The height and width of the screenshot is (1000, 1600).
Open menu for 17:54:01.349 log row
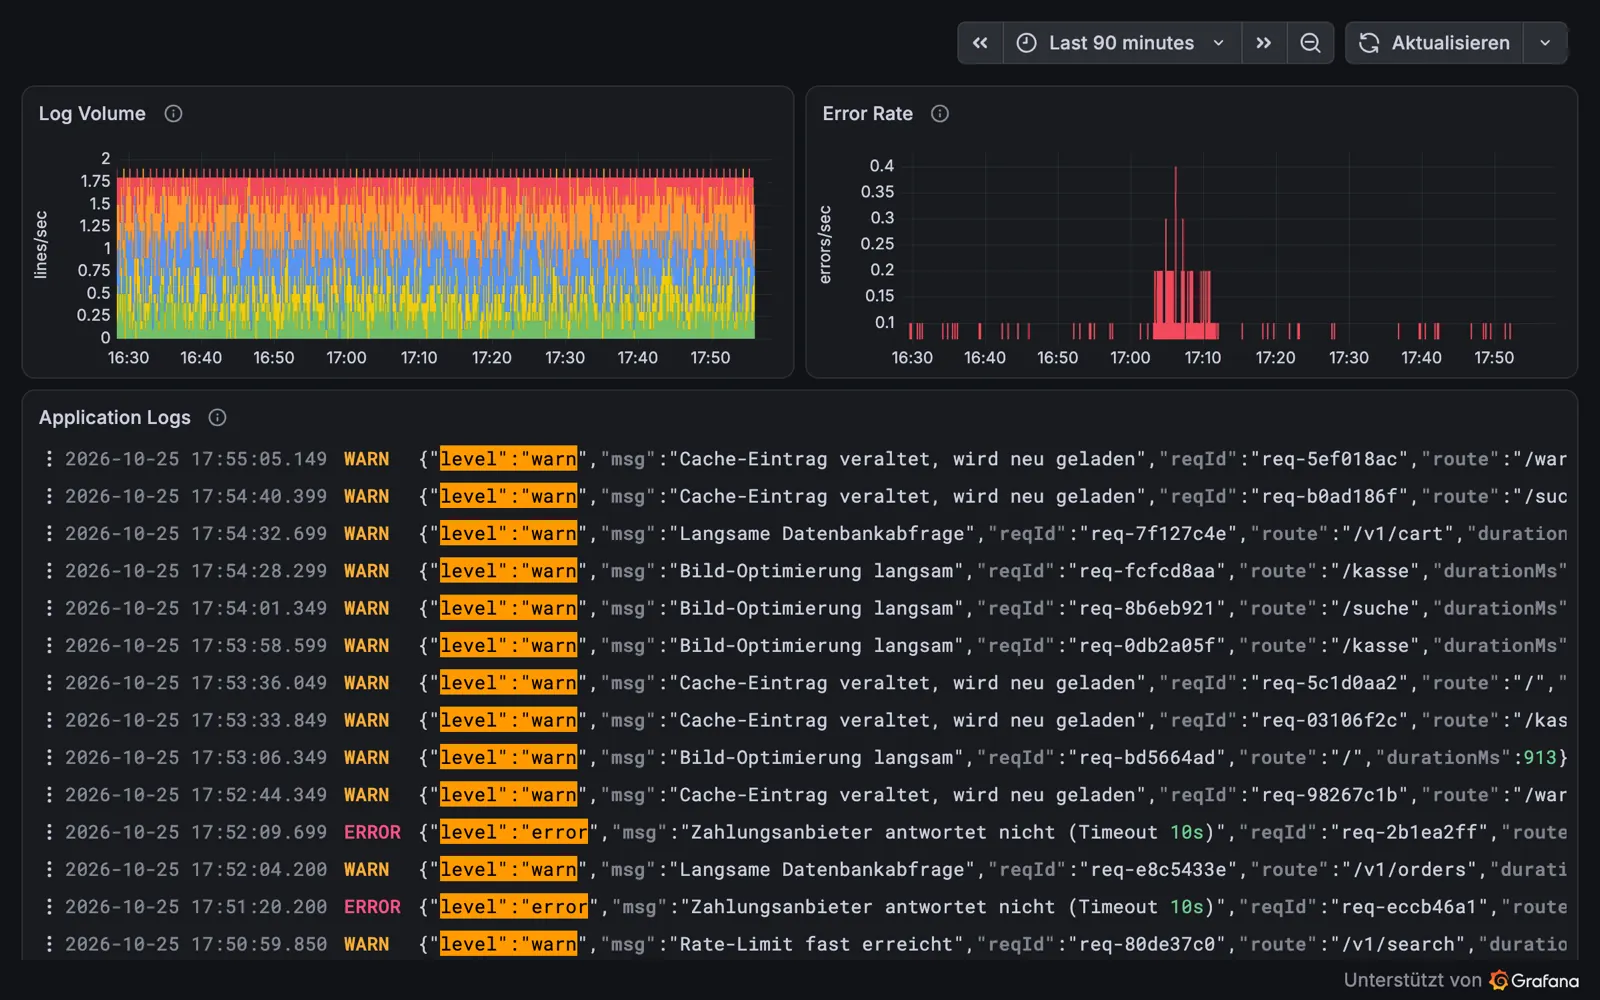[x=49, y=608]
